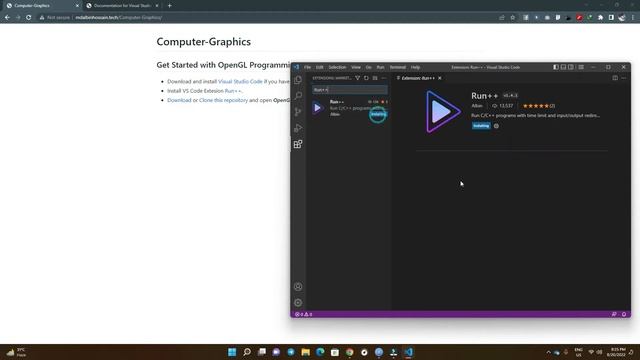Toggle primary side bar layout icon
This screenshot has height=360, width=640.
point(556,67)
